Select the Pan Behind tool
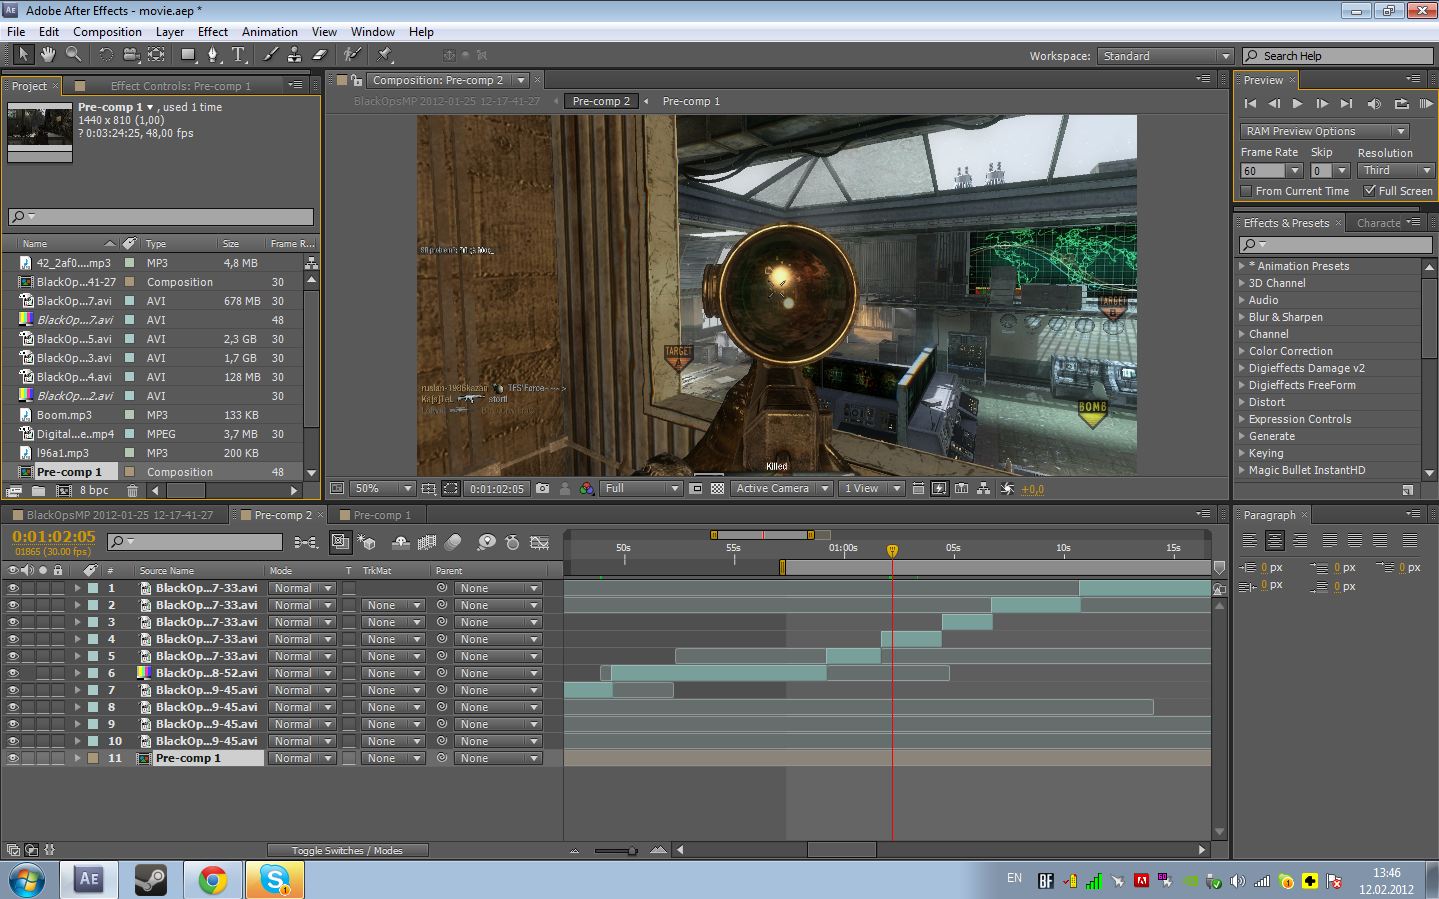The height and width of the screenshot is (899, 1439). tap(157, 55)
